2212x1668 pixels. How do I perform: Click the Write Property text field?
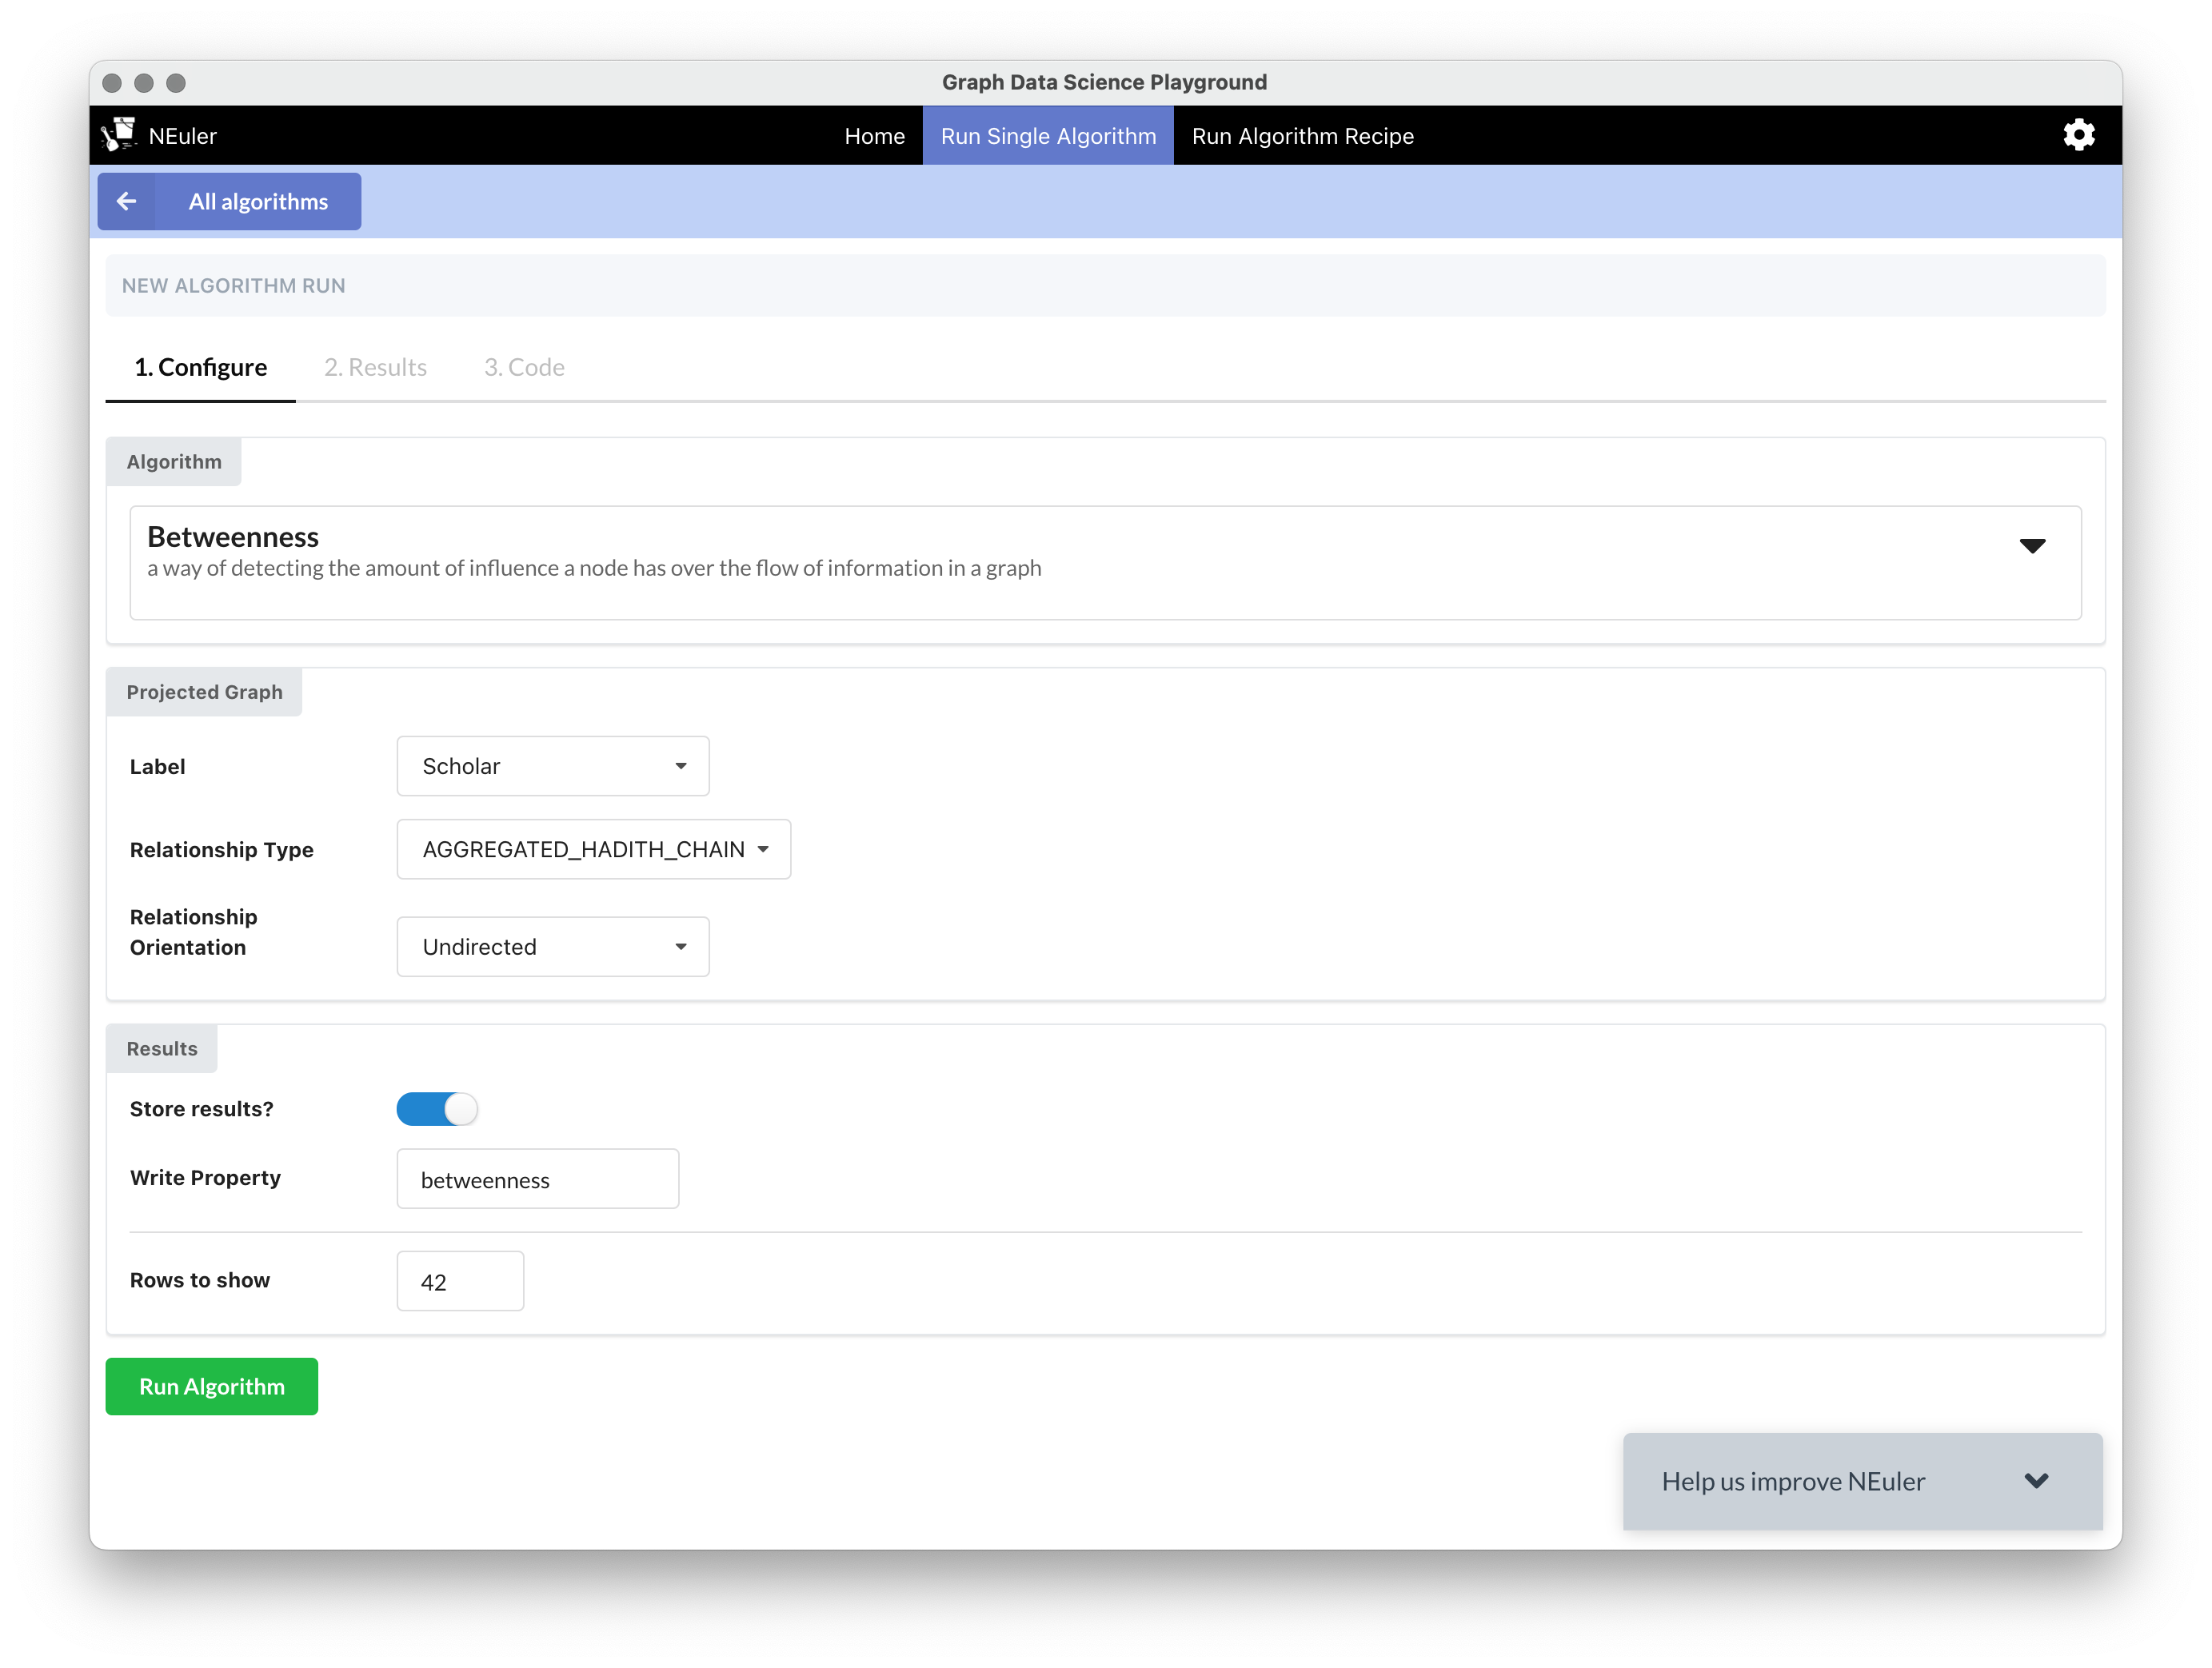coord(537,1179)
